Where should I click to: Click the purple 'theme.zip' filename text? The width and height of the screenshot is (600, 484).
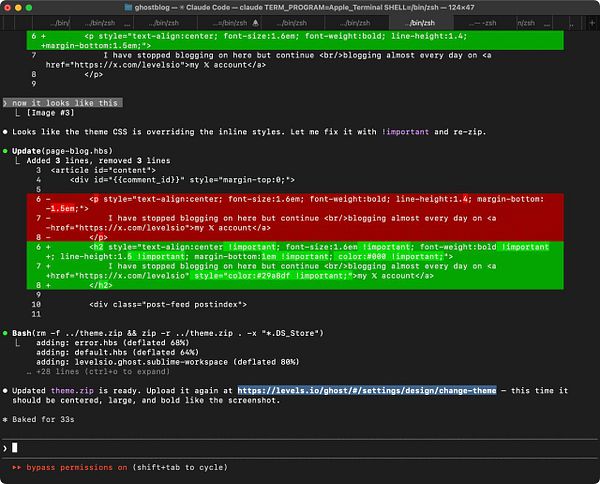tap(72, 390)
